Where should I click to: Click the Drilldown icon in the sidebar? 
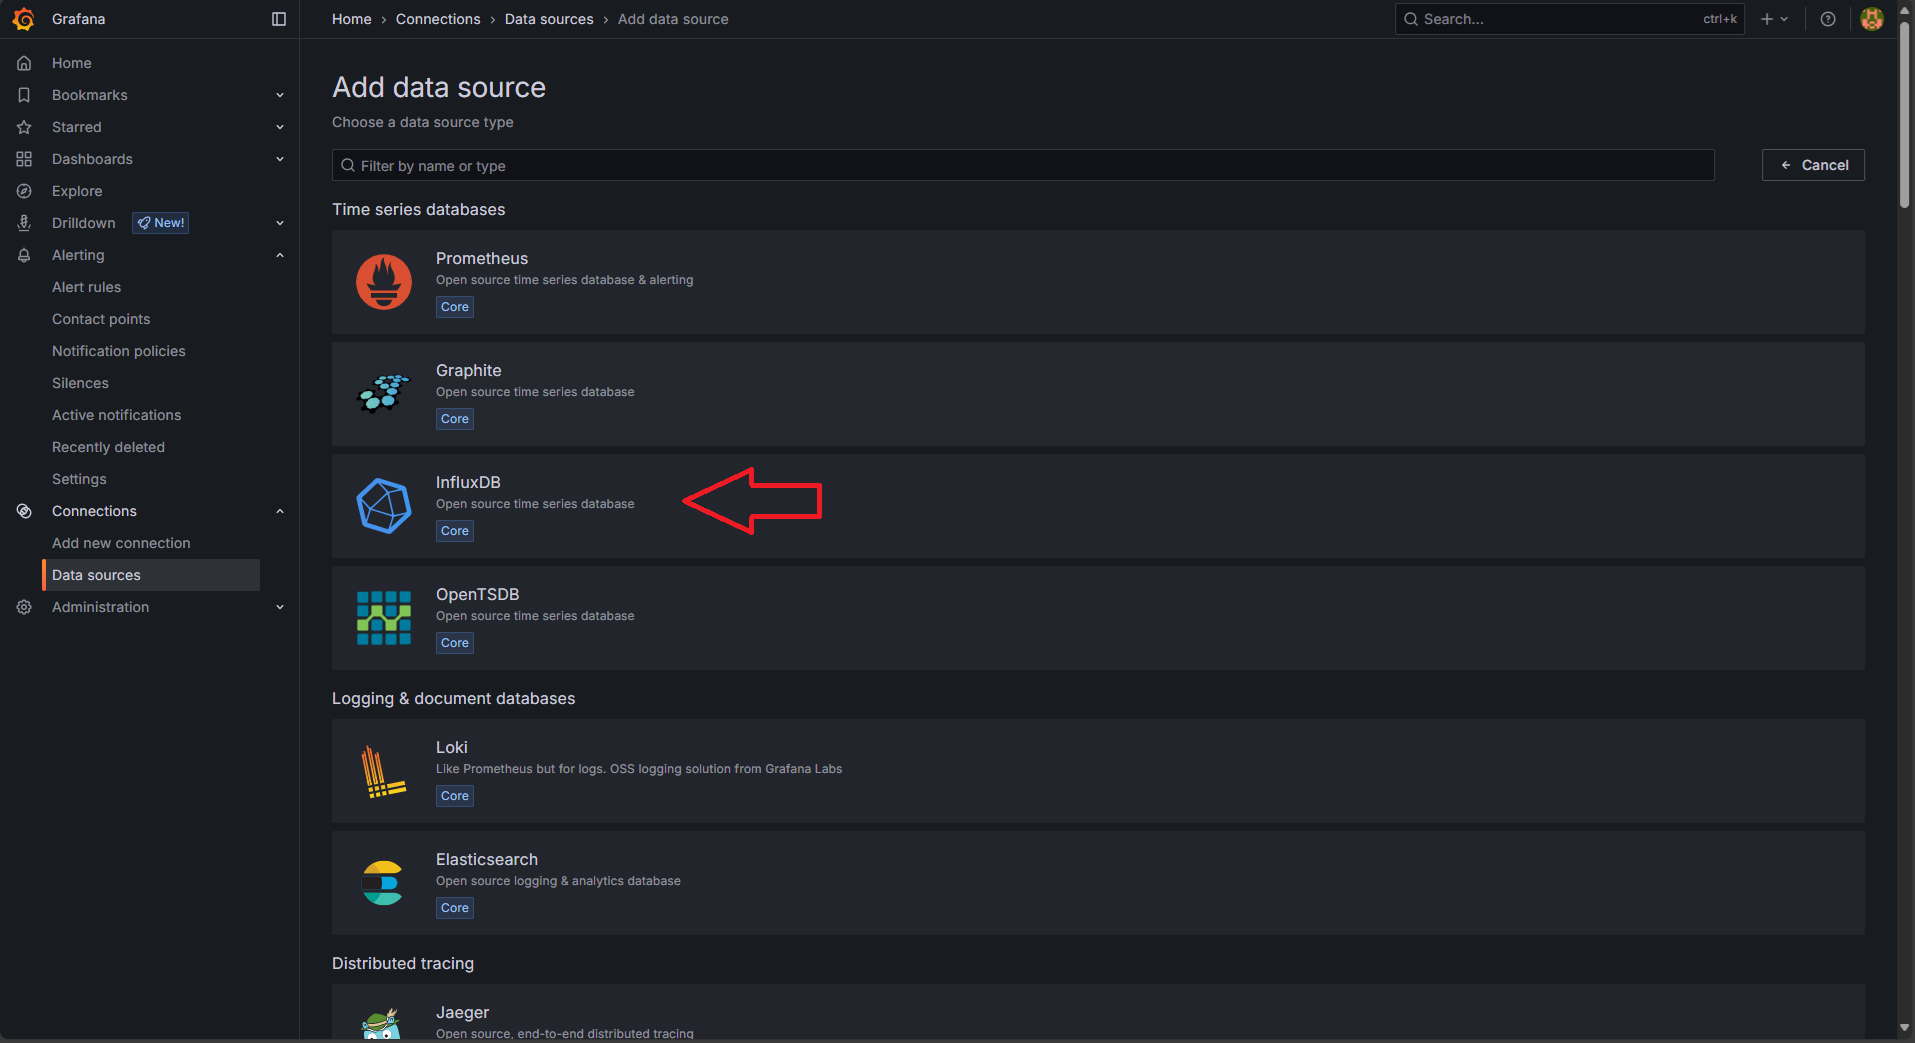tap(24, 223)
